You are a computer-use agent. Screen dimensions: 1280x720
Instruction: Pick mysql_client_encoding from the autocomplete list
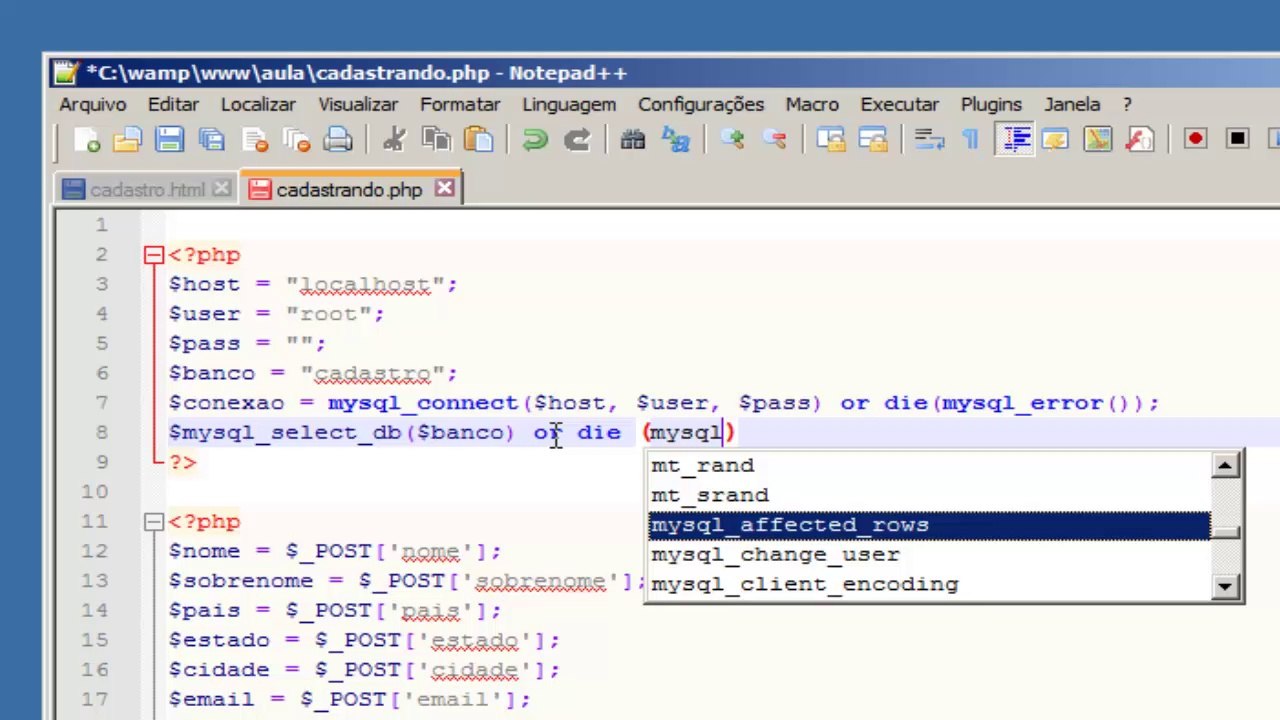[929, 584]
